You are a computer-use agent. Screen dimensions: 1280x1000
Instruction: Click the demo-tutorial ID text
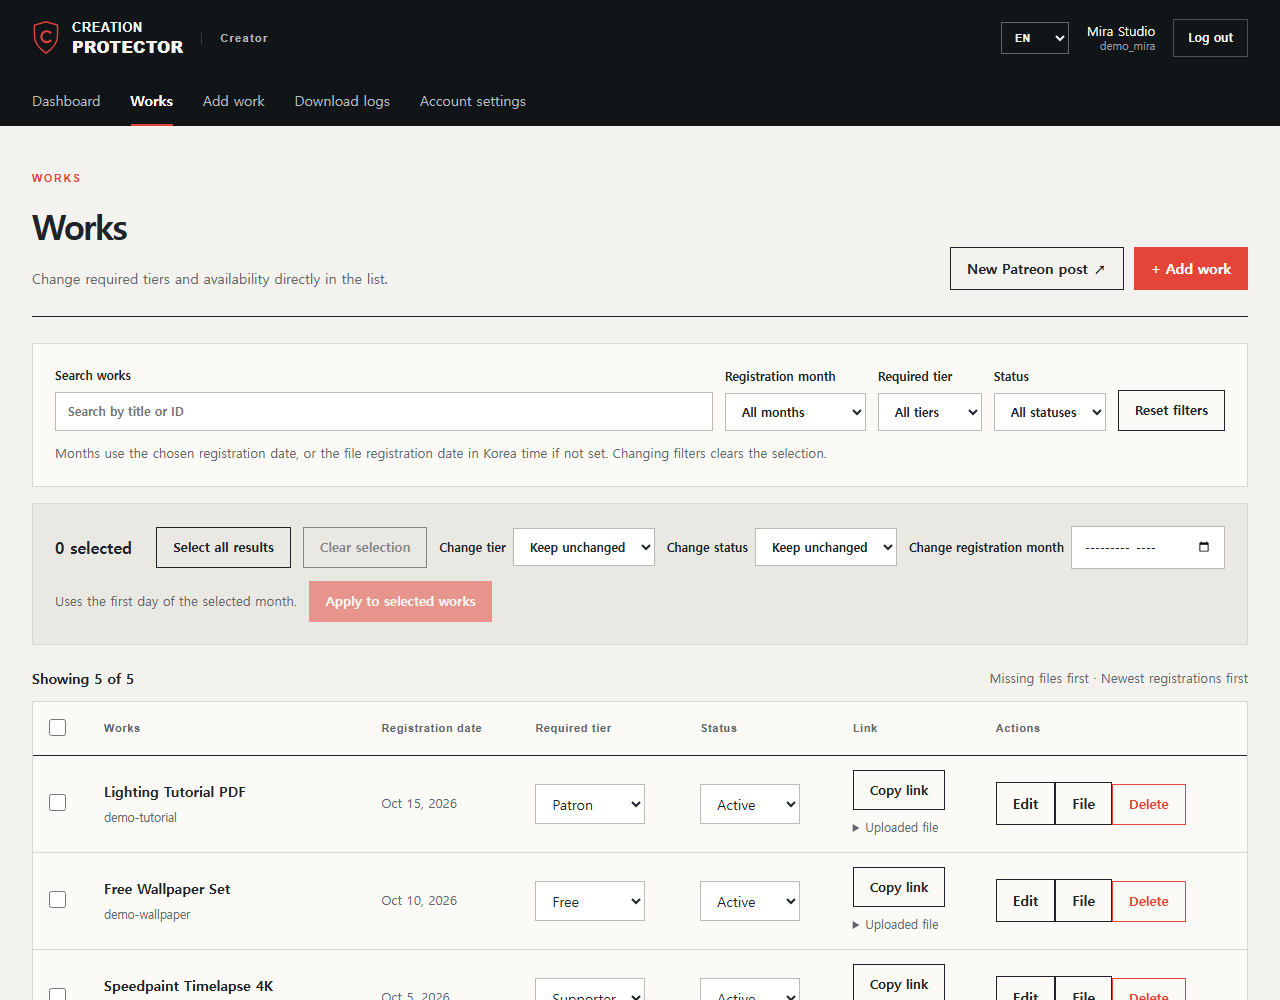pos(140,818)
